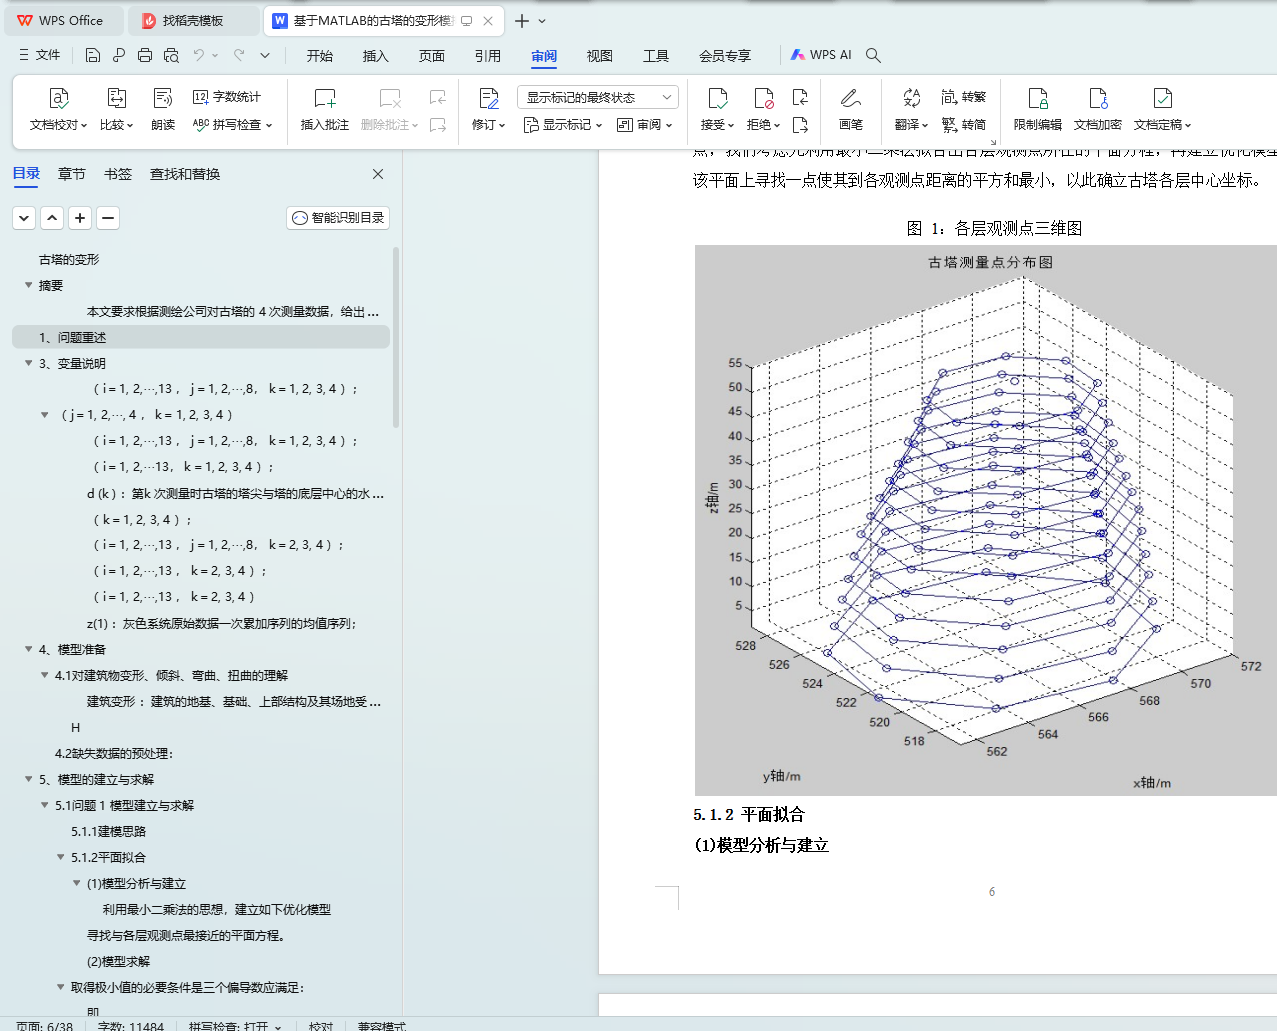Open WPS AI assistant
Viewport: 1277px width, 1031px height.
point(821,55)
